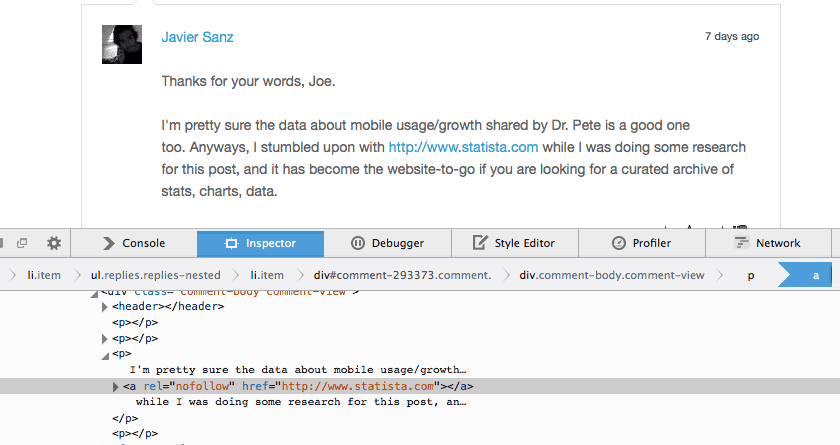The height and width of the screenshot is (445, 840).
Task: Click the Javier Sanz author link
Action: click(x=197, y=37)
